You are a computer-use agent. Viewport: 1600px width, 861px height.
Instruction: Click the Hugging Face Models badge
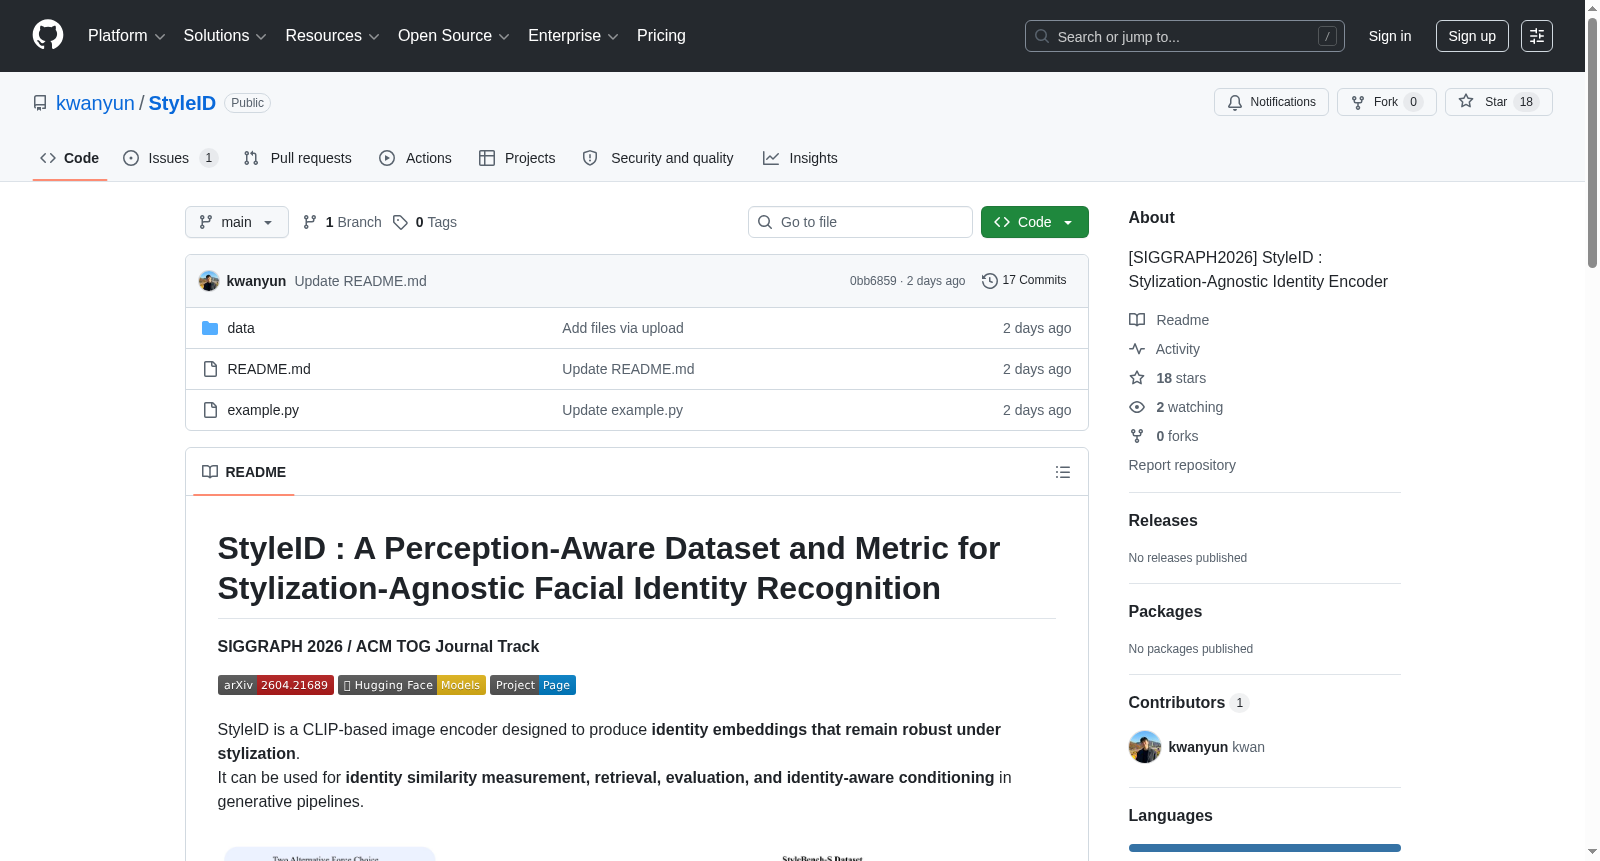[x=412, y=685]
